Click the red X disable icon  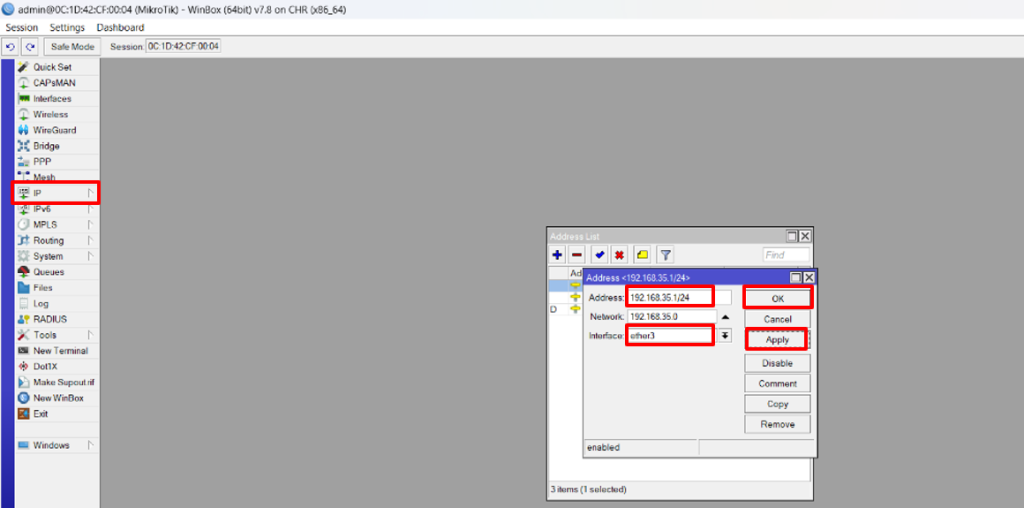[x=619, y=255]
